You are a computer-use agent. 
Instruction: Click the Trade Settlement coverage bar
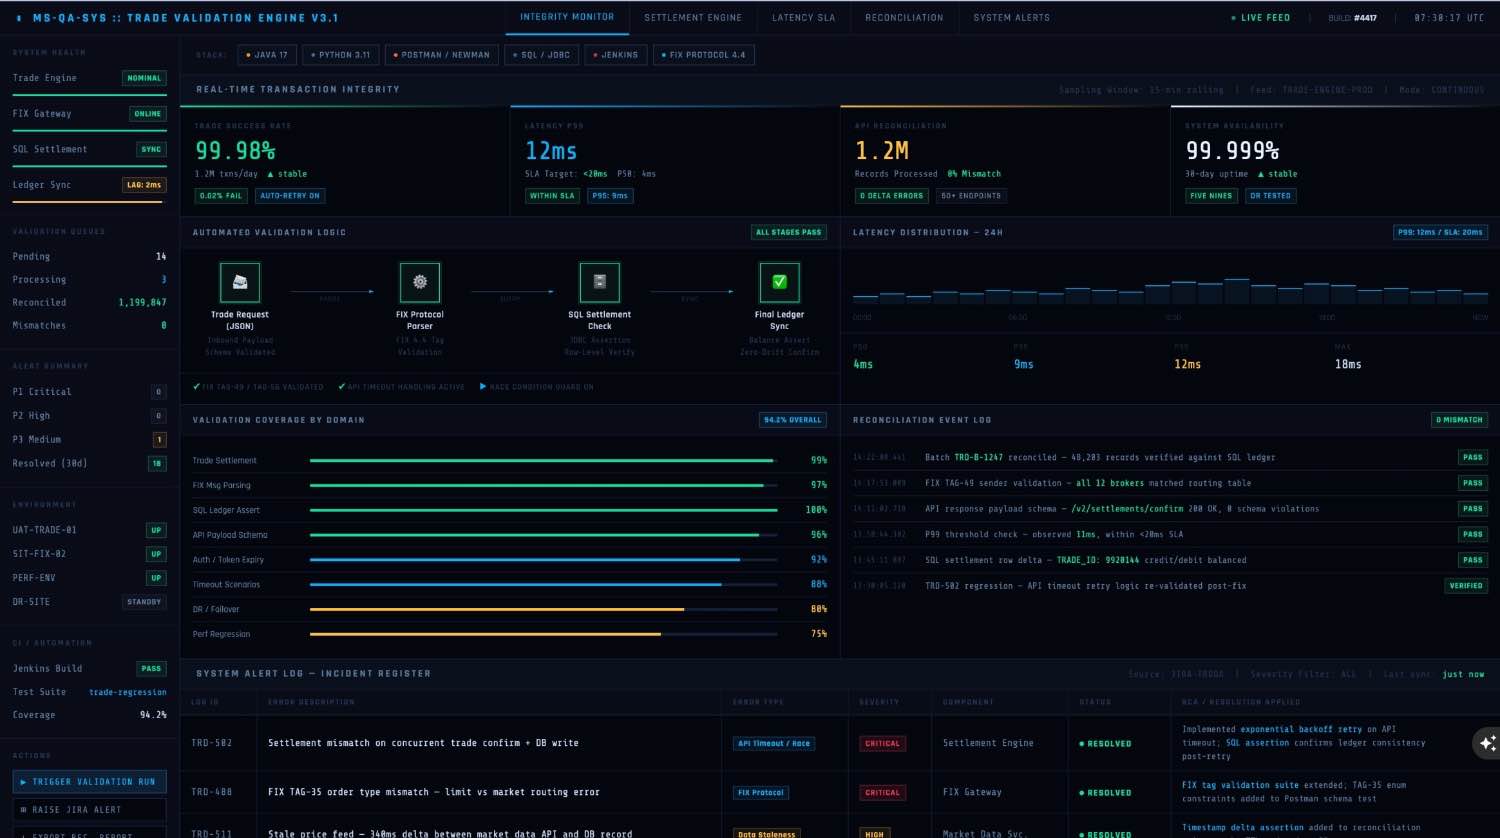(543, 461)
